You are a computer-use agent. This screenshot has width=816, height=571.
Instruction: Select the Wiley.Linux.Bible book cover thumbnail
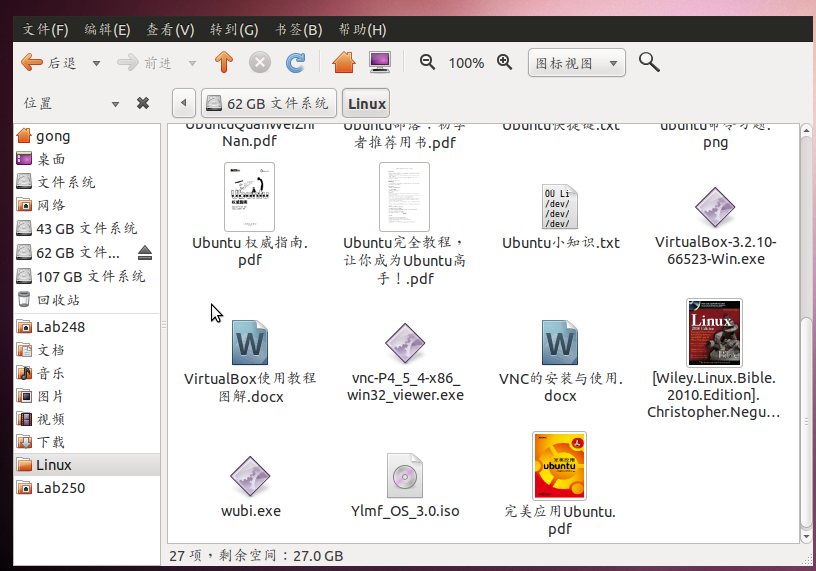pos(714,333)
